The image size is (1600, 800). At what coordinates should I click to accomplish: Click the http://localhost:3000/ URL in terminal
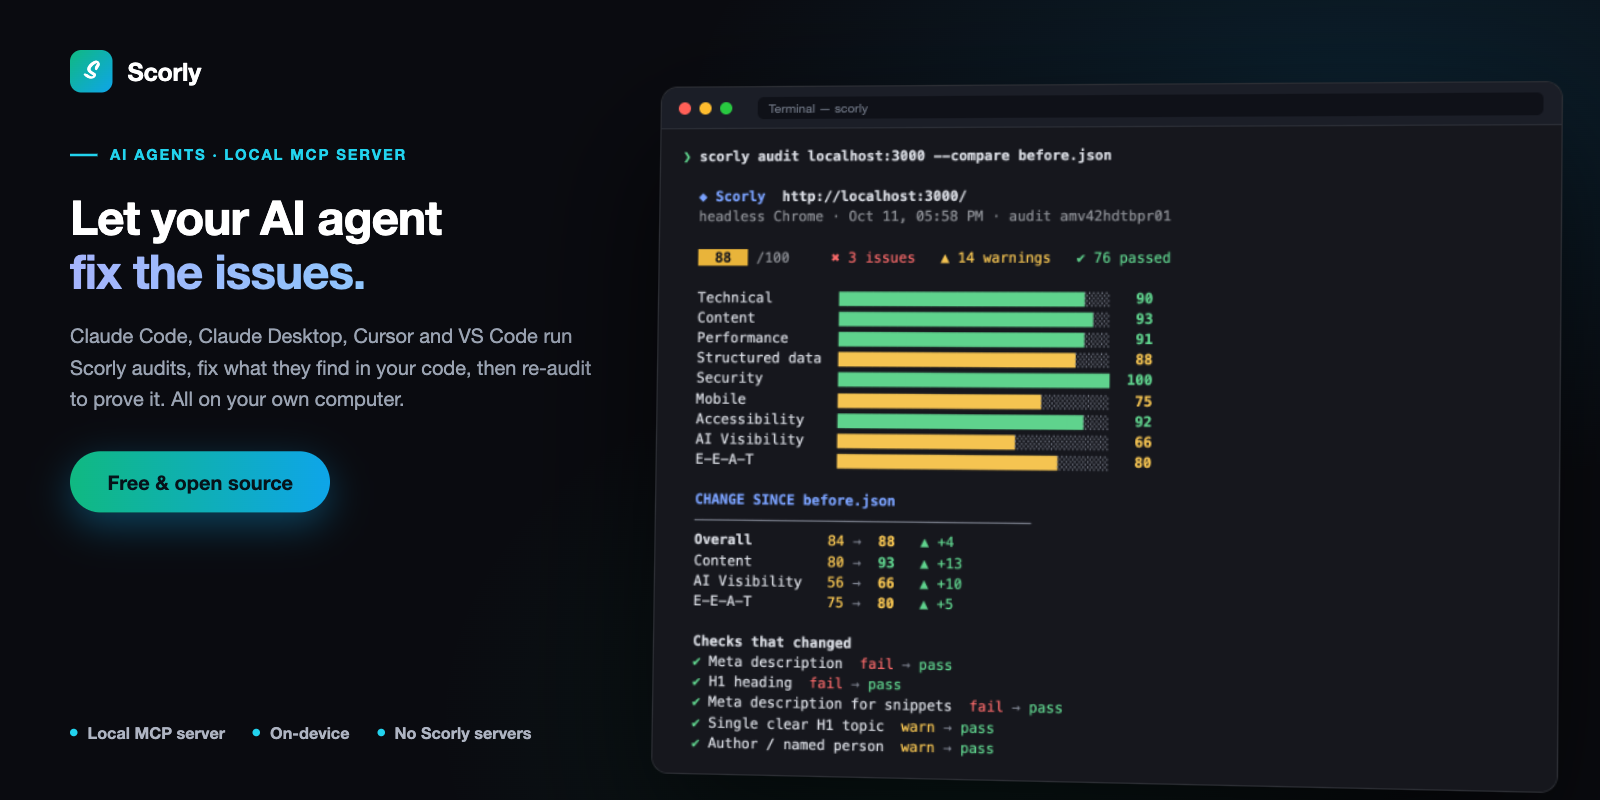click(874, 196)
